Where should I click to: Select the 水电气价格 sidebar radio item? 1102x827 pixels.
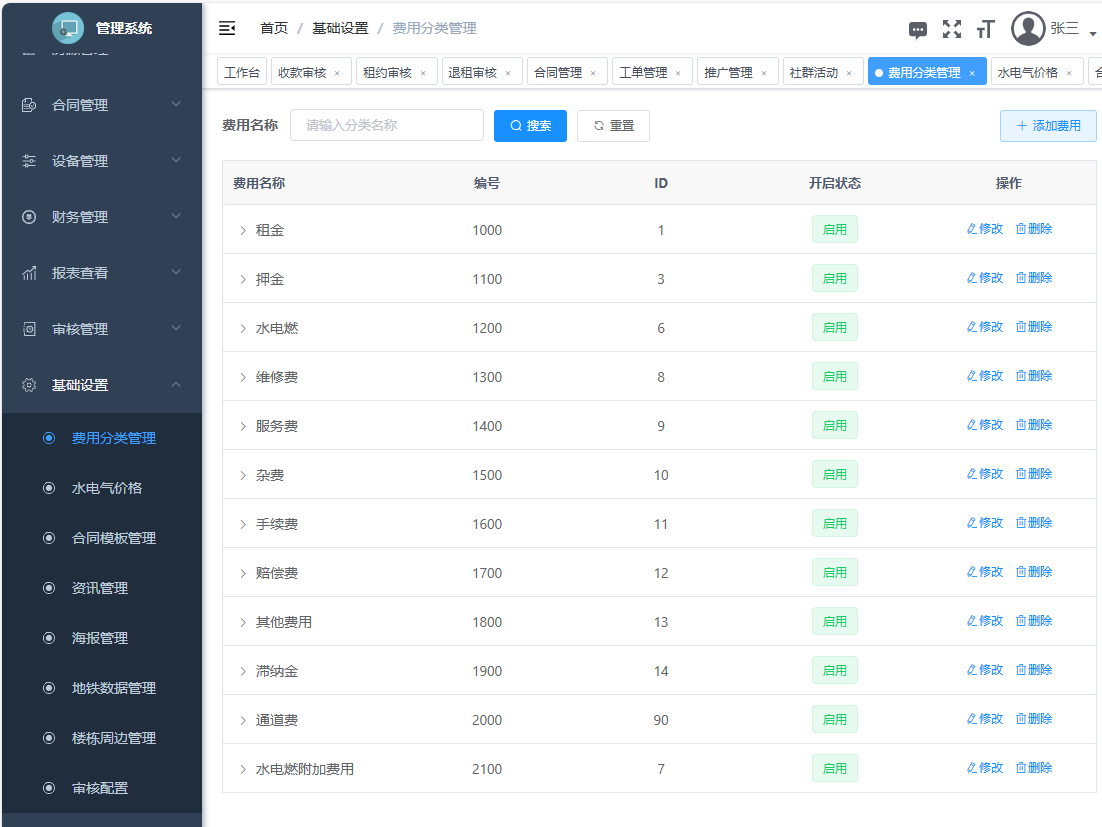(49, 488)
